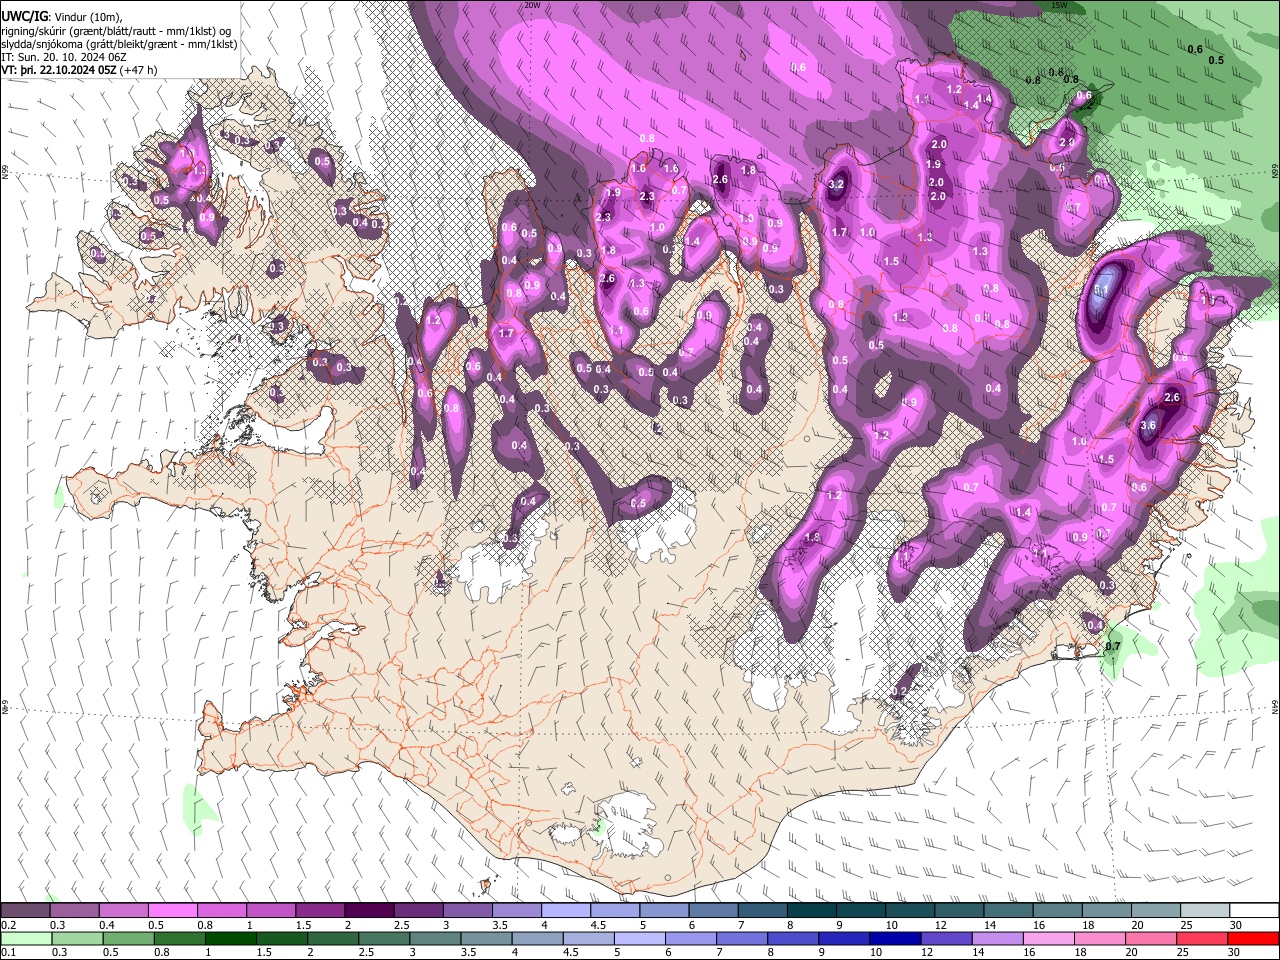Click the 'slydda/snjókoma' legend description line
This screenshot has width=1280, height=960.
tap(119, 45)
